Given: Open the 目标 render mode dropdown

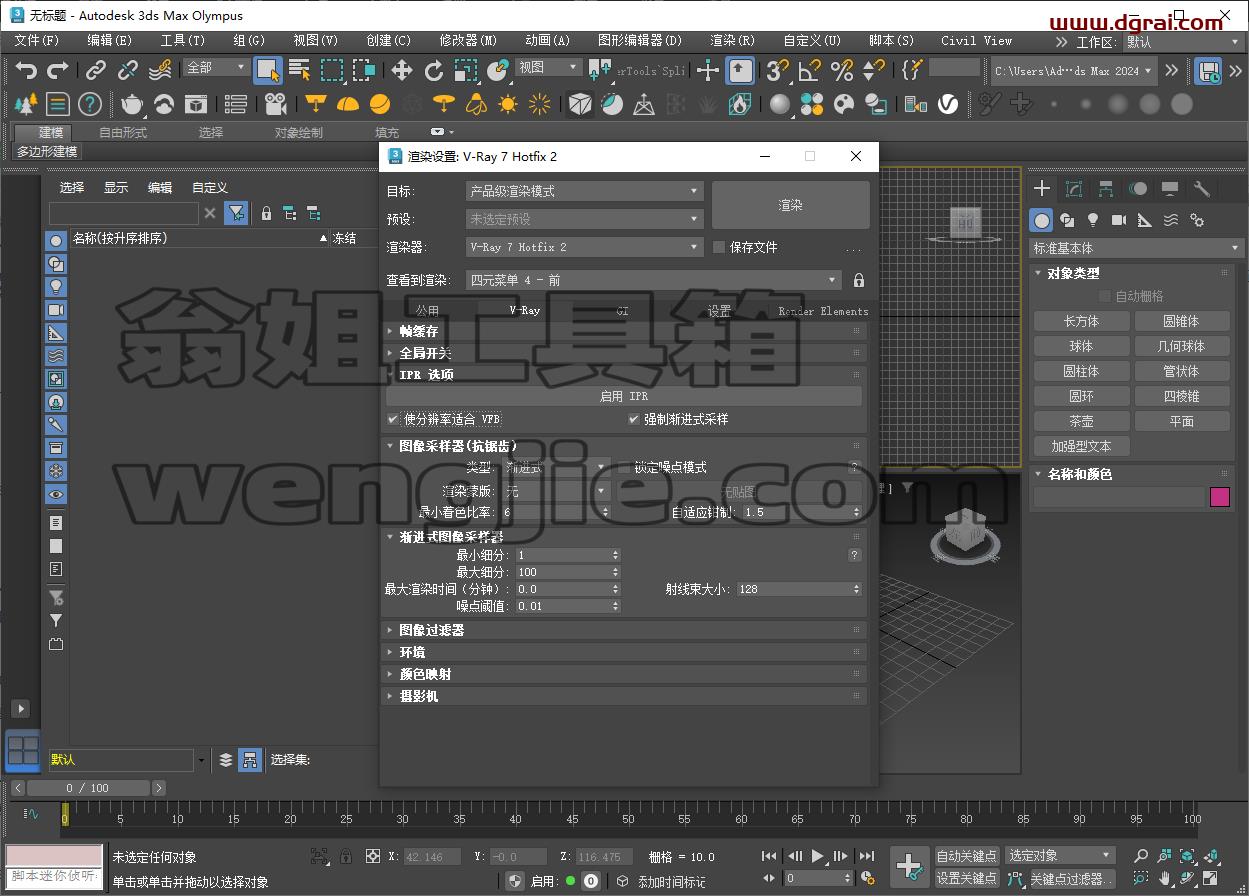Looking at the screenshot, I should point(585,191).
